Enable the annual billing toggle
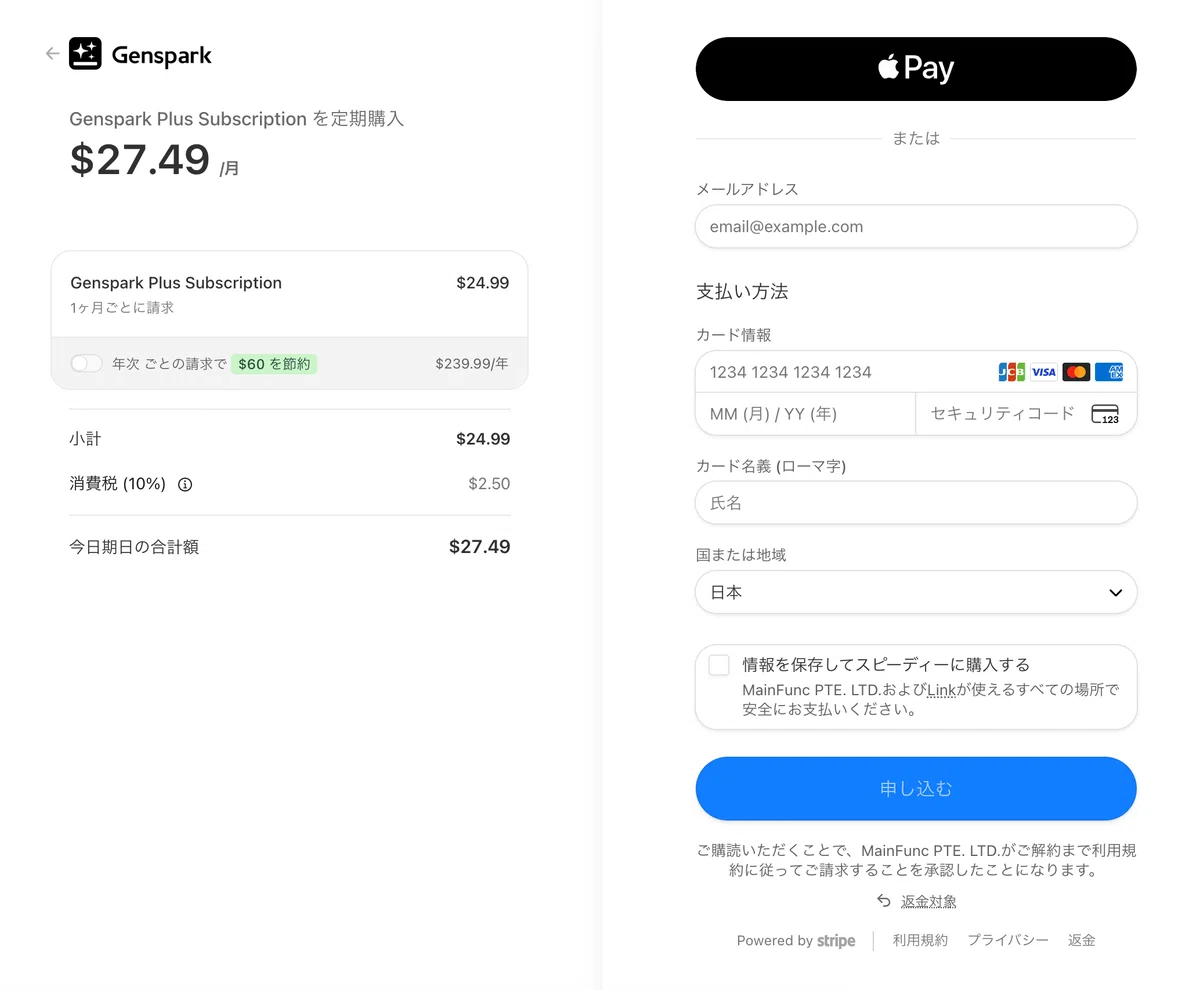Screen dimensions: 1200x990 click(x=87, y=364)
